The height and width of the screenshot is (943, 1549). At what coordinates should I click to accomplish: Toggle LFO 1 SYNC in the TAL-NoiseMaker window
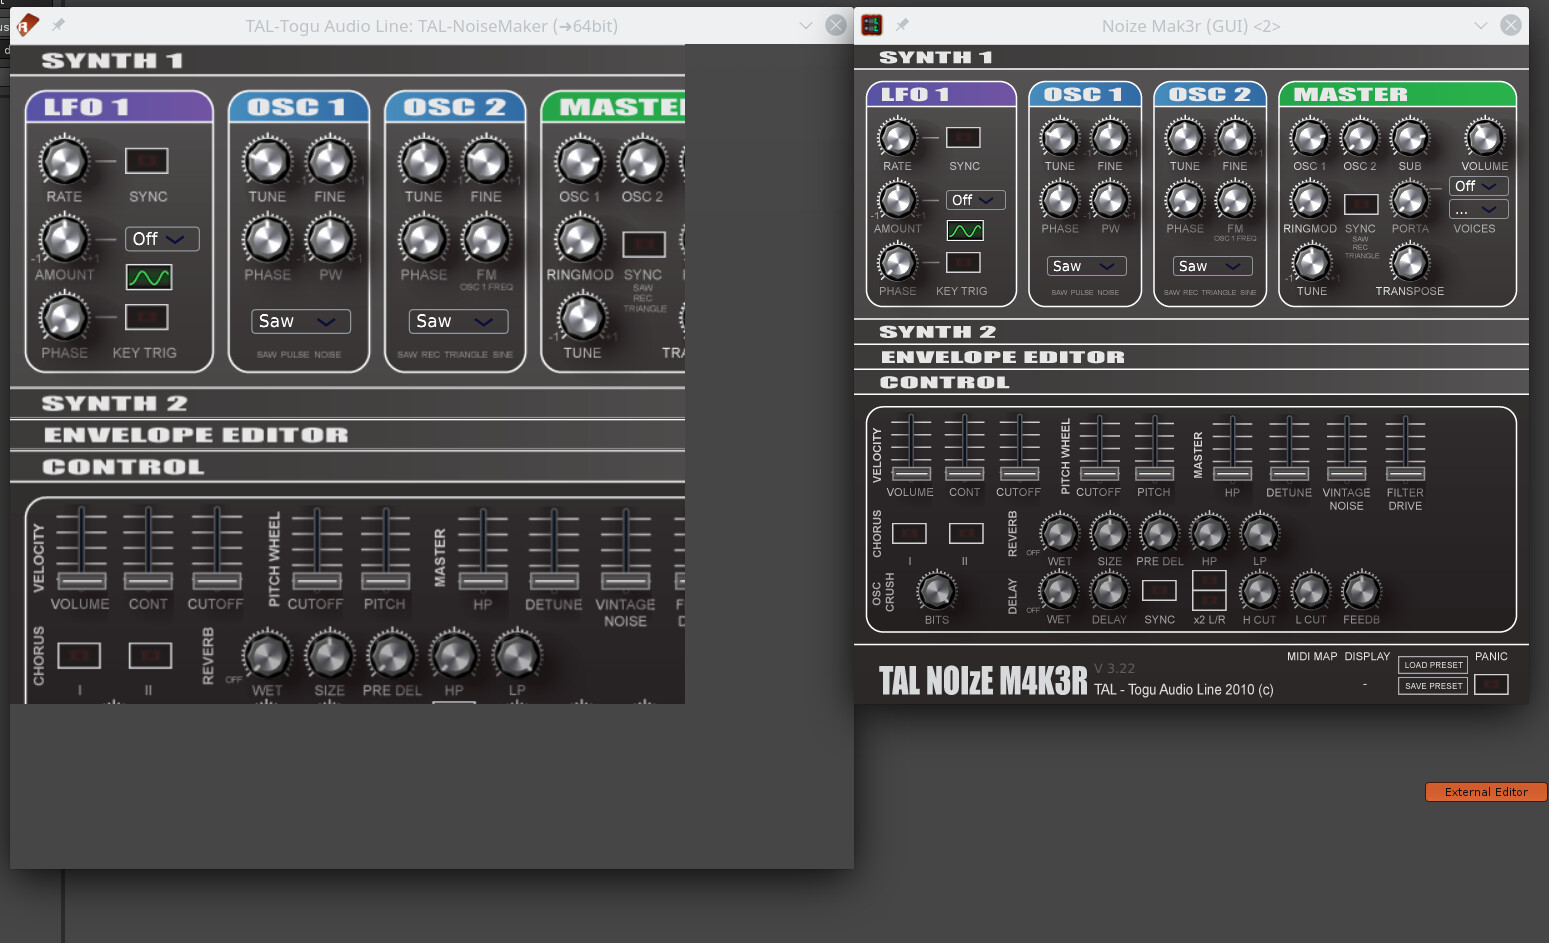[147, 160]
